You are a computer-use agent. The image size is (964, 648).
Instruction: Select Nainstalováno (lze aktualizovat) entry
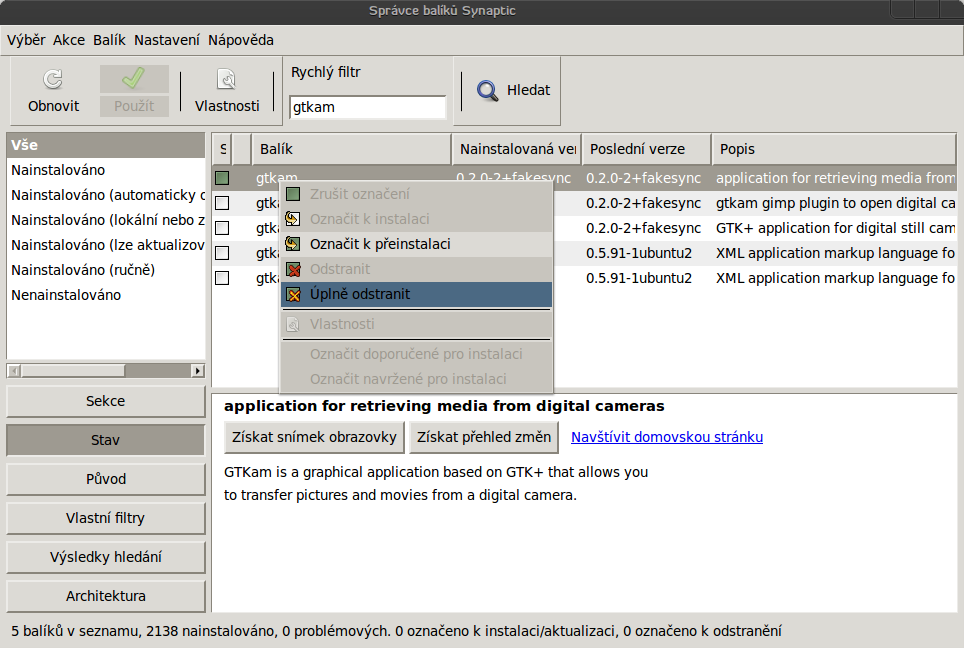(x=106, y=245)
